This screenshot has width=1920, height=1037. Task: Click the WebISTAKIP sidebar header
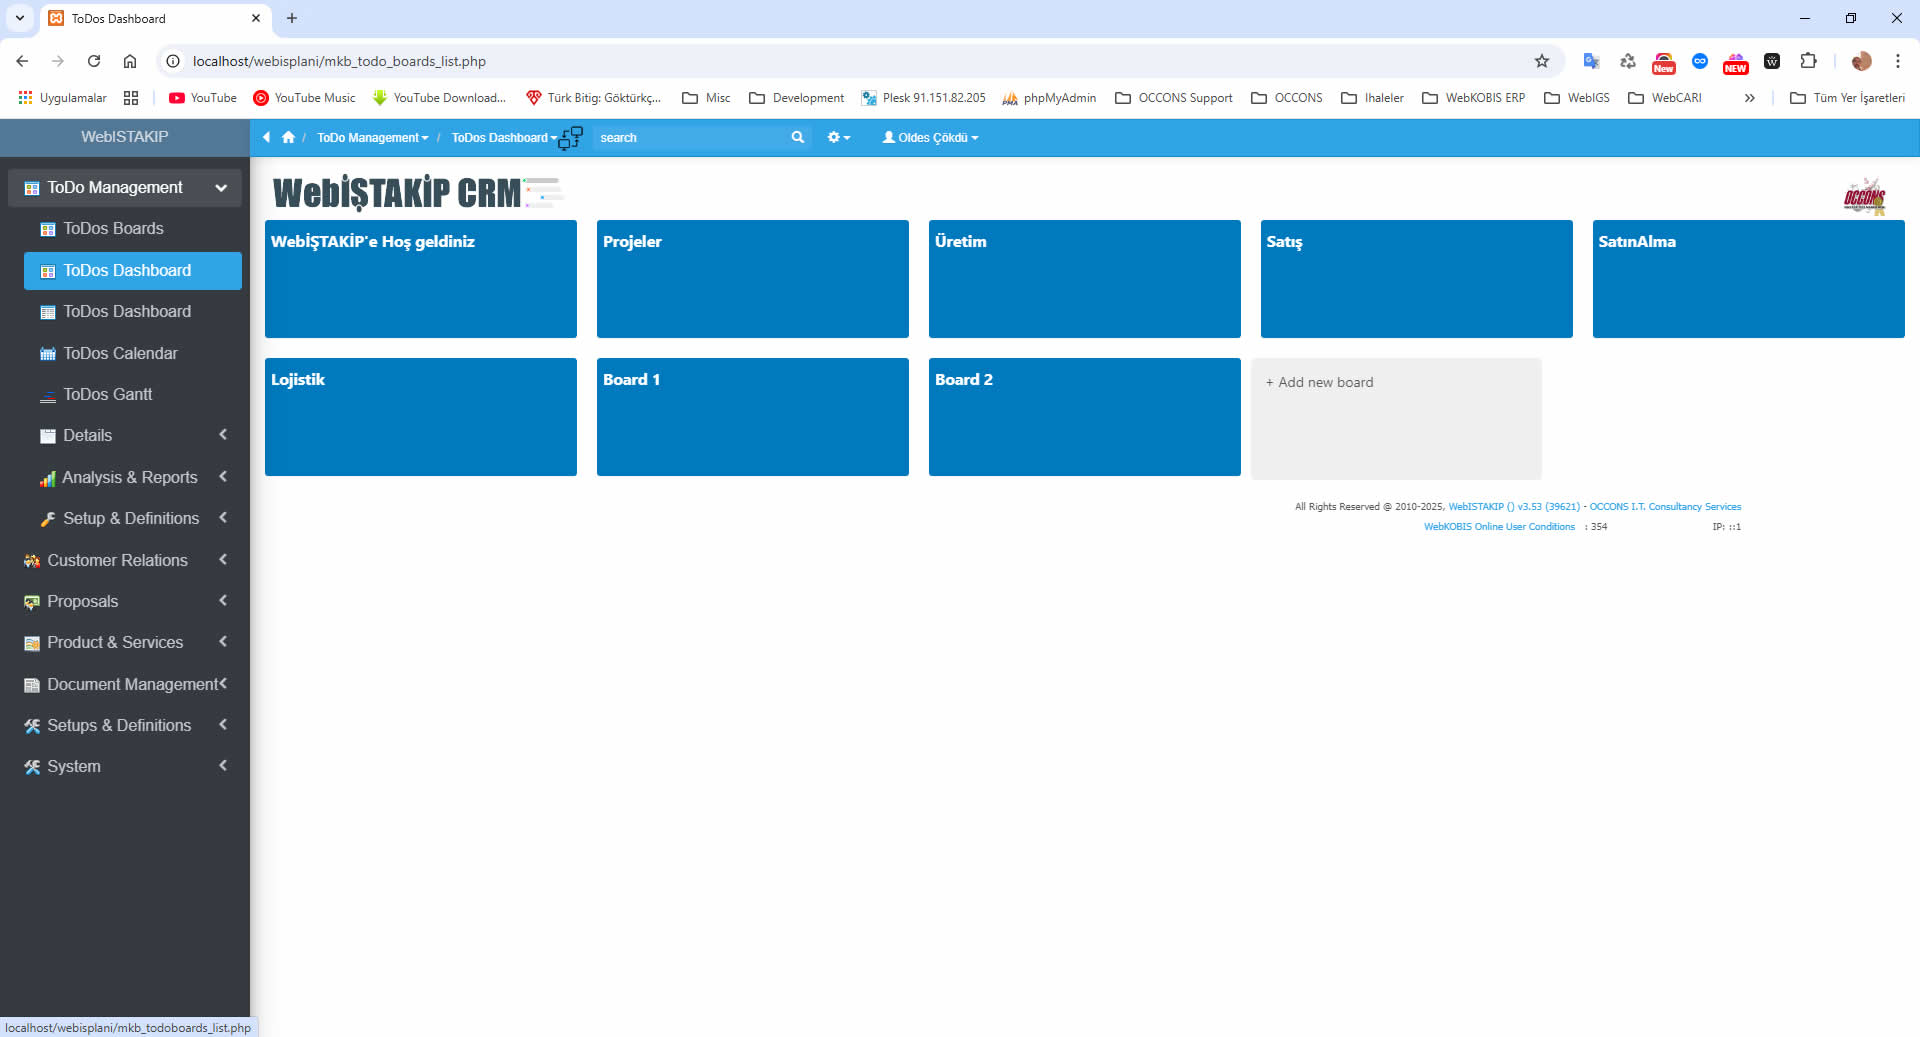(125, 137)
